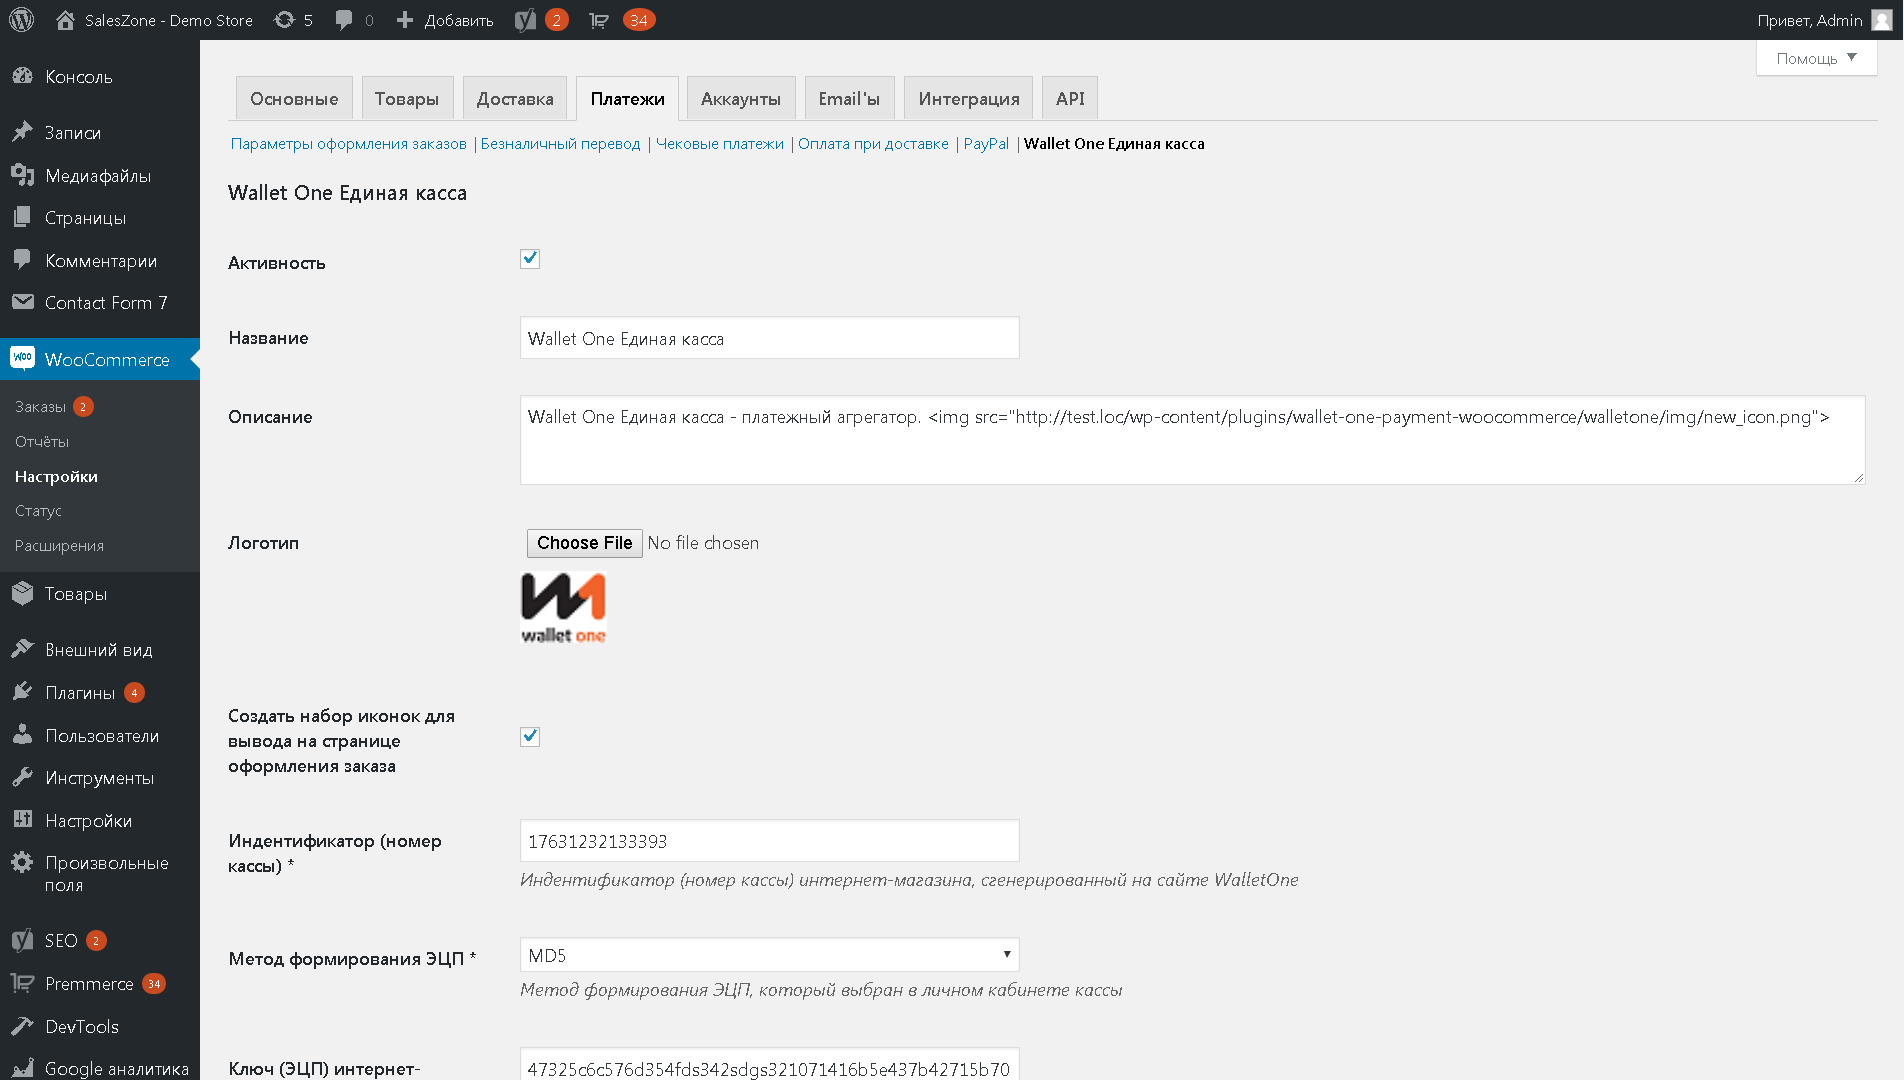Open Инструменты wrench icon
This screenshot has height=1080, width=1904.
coord(22,777)
